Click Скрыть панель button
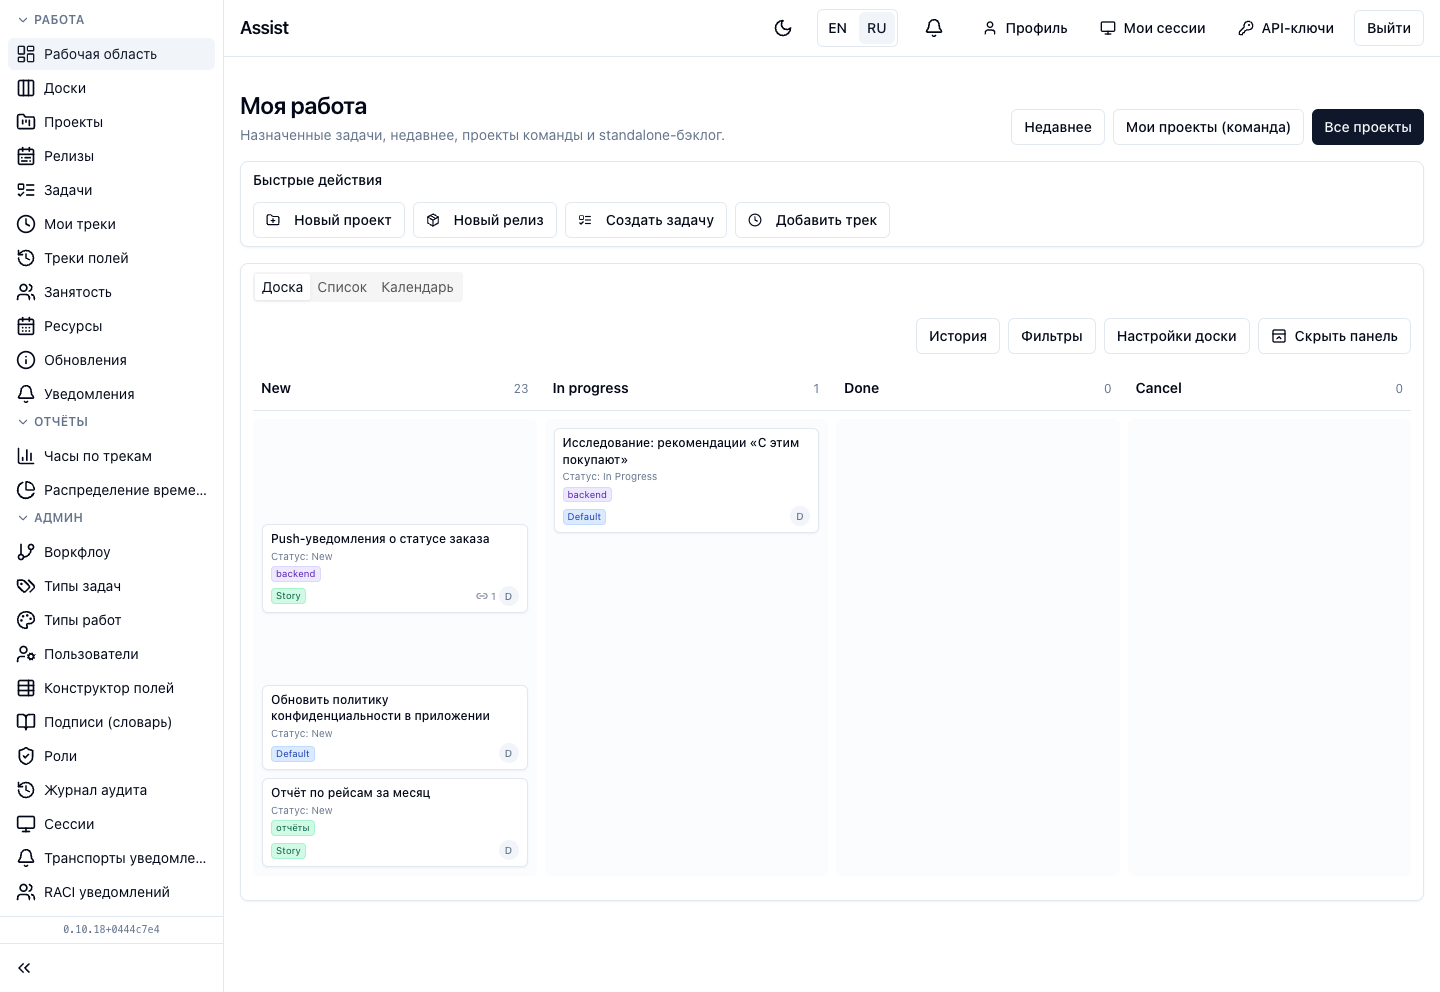Image resolution: width=1440 pixels, height=992 pixels. 1334,336
